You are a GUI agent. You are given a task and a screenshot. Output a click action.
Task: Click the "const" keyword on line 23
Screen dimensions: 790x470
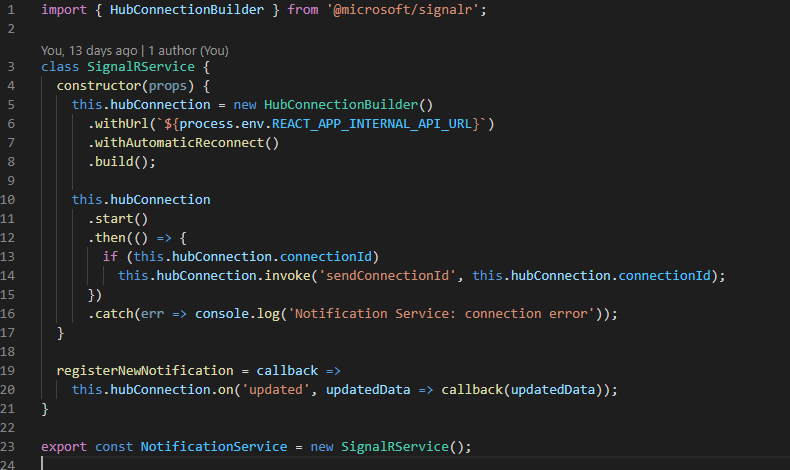pyautogui.click(x=114, y=447)
